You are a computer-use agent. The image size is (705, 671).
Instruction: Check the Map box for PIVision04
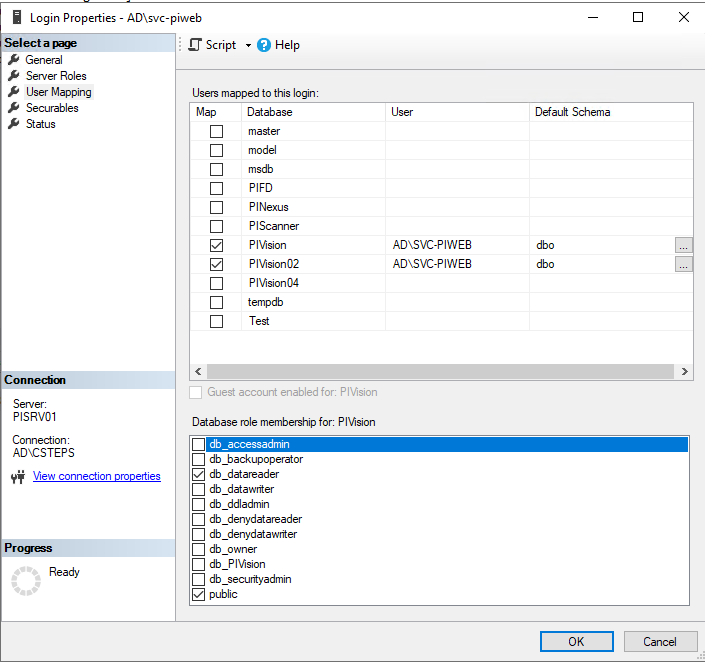[216, 283]
